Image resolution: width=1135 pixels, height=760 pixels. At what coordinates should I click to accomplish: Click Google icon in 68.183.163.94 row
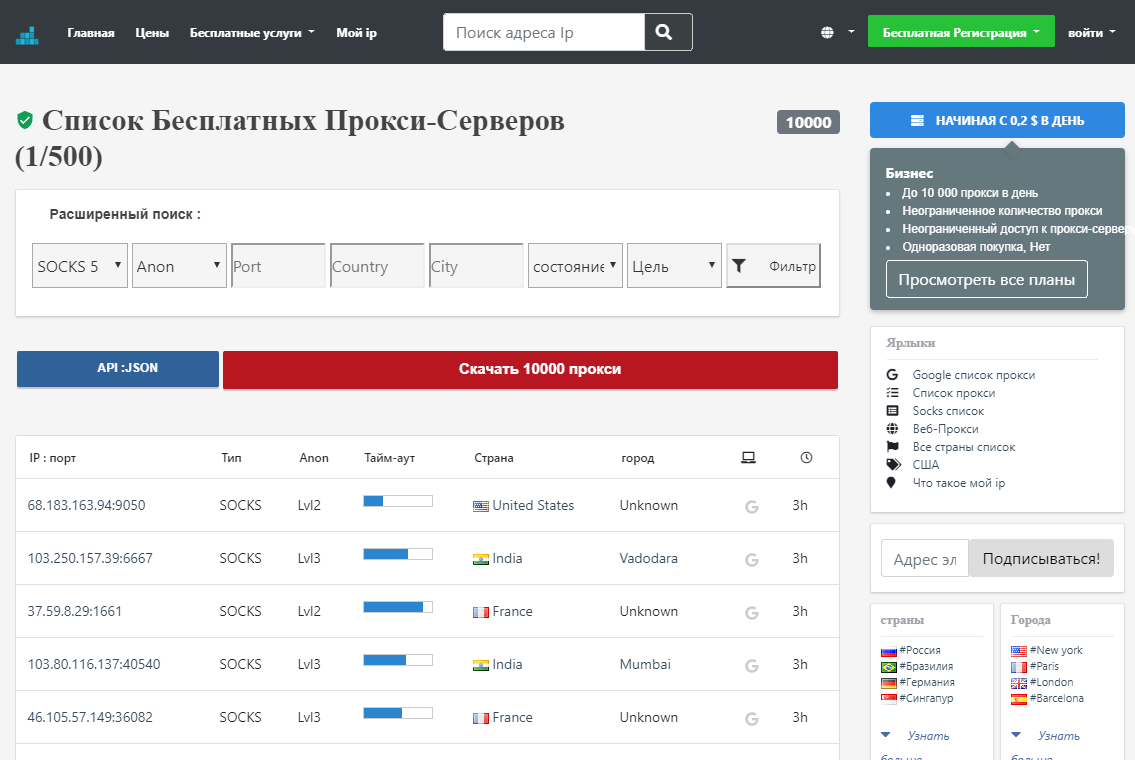[751, 507]
